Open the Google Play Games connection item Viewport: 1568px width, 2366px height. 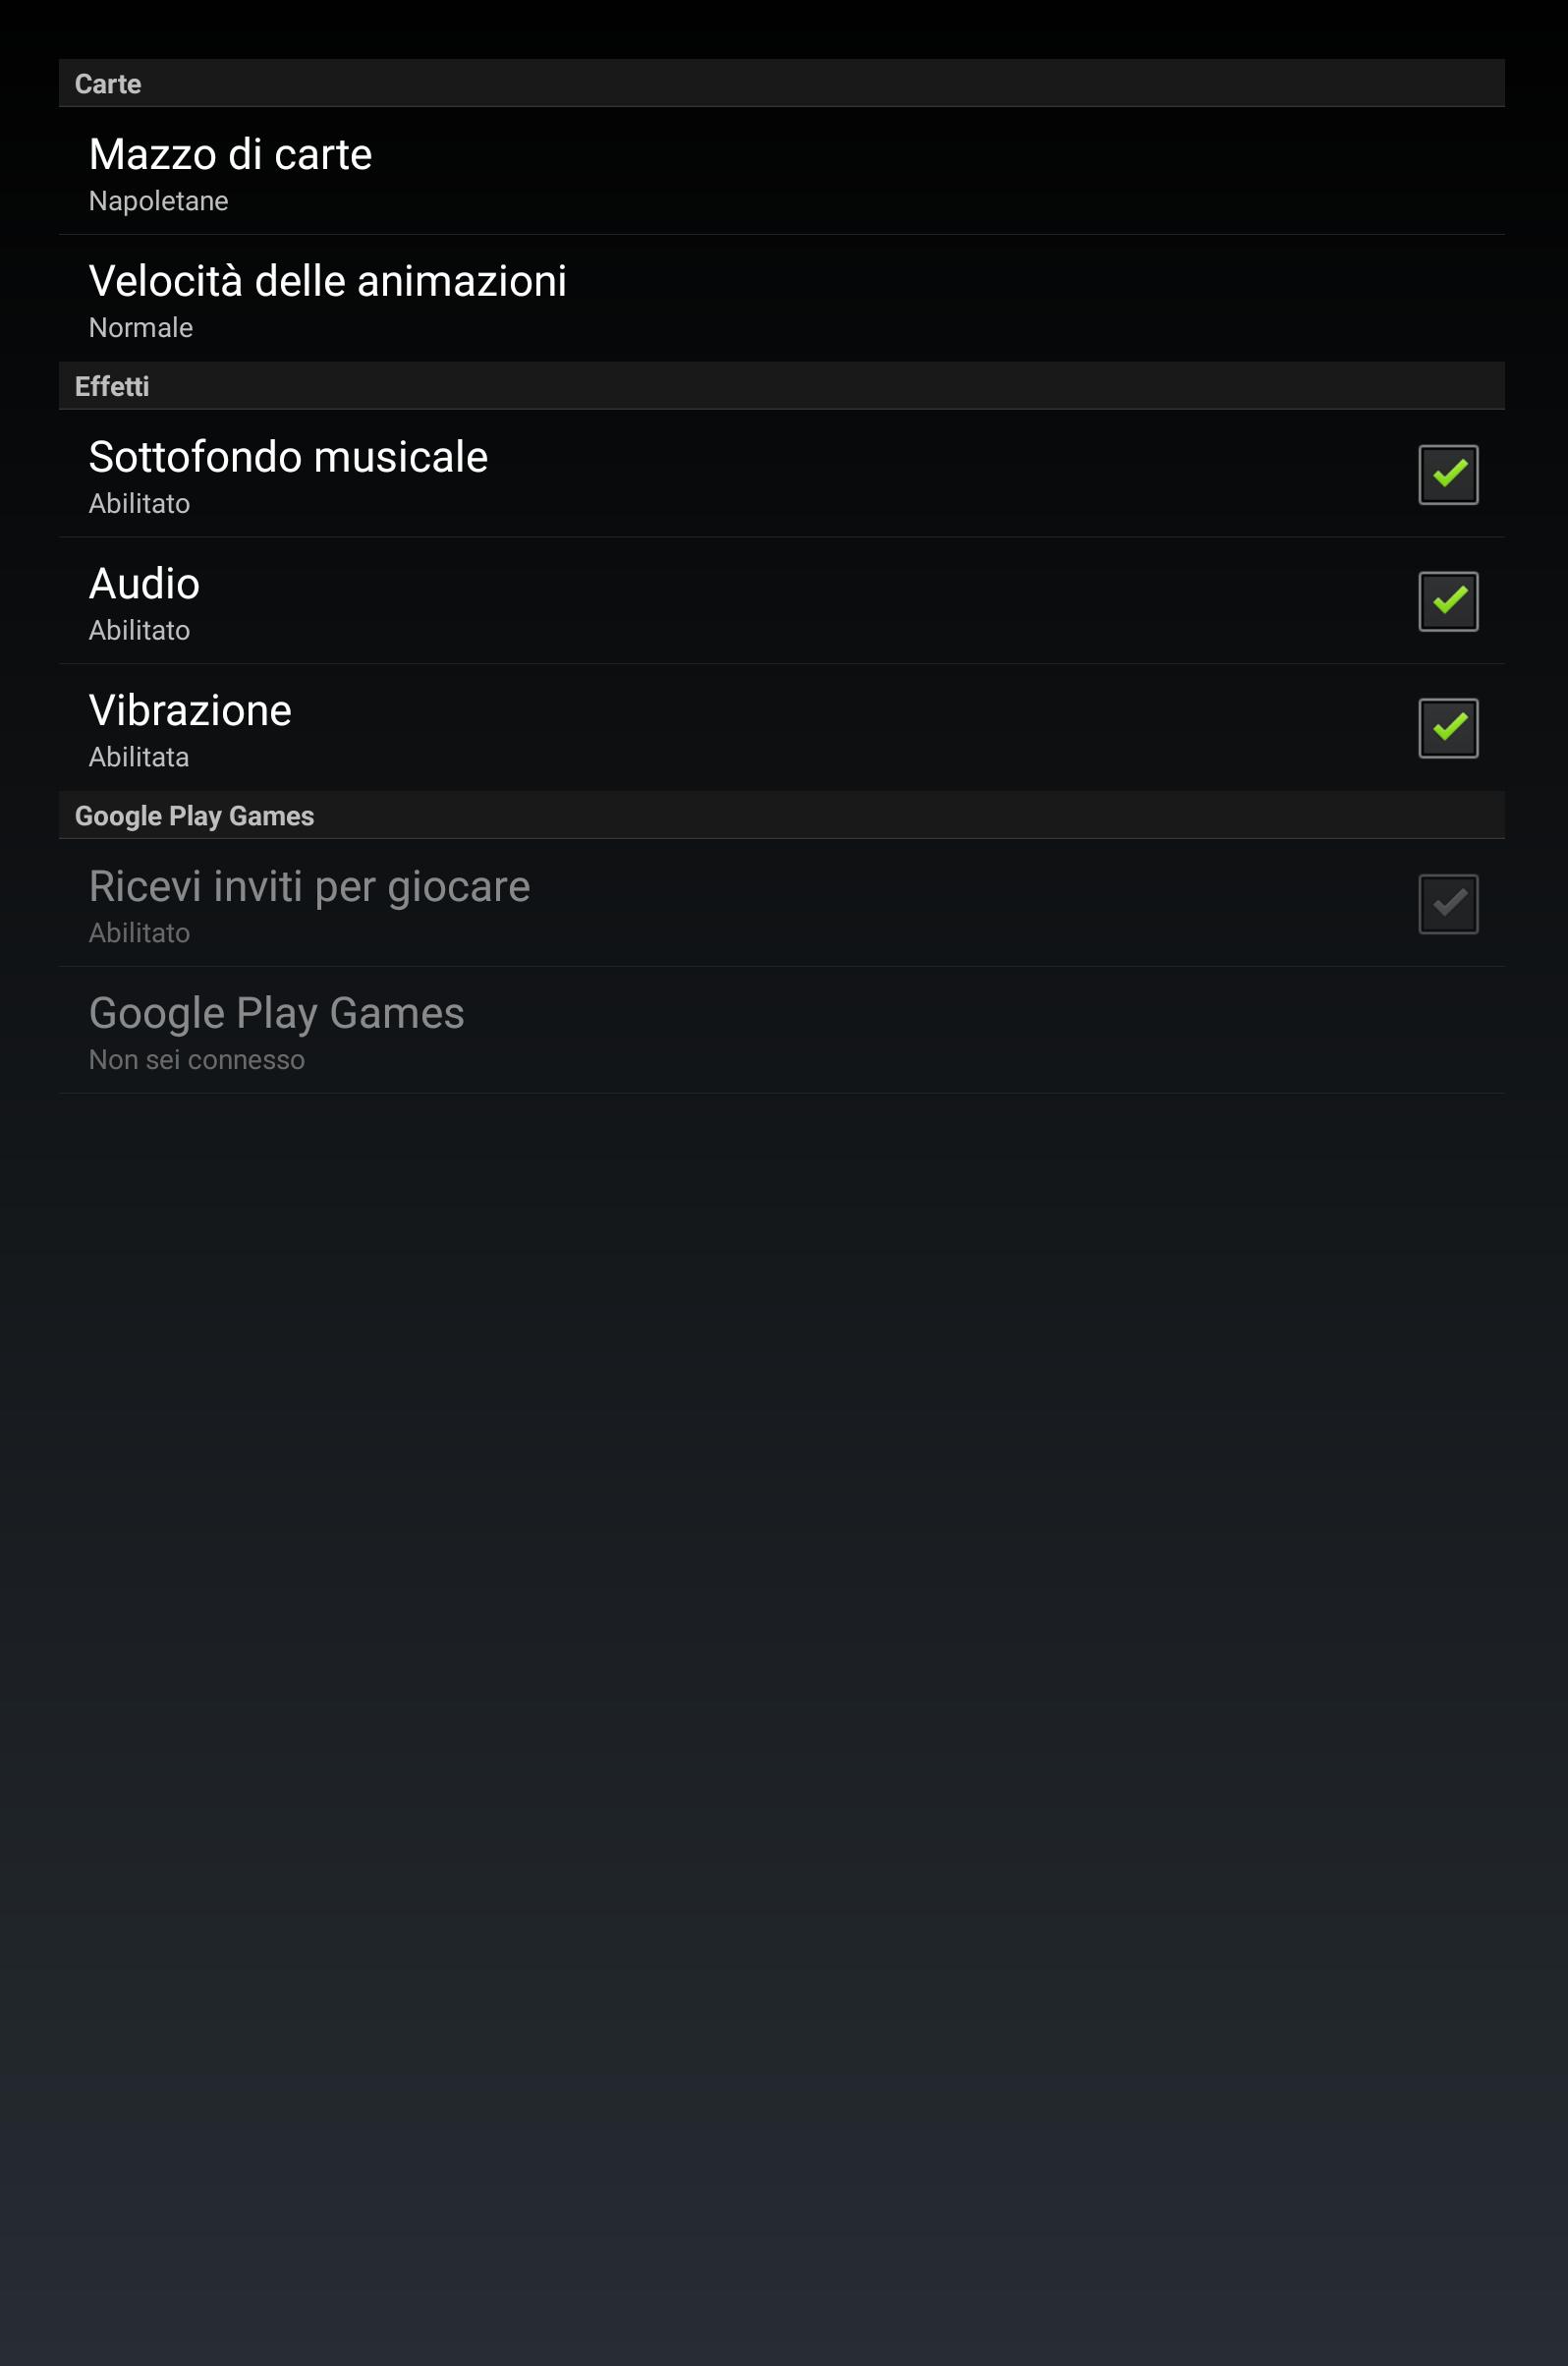pos(782,1030)
